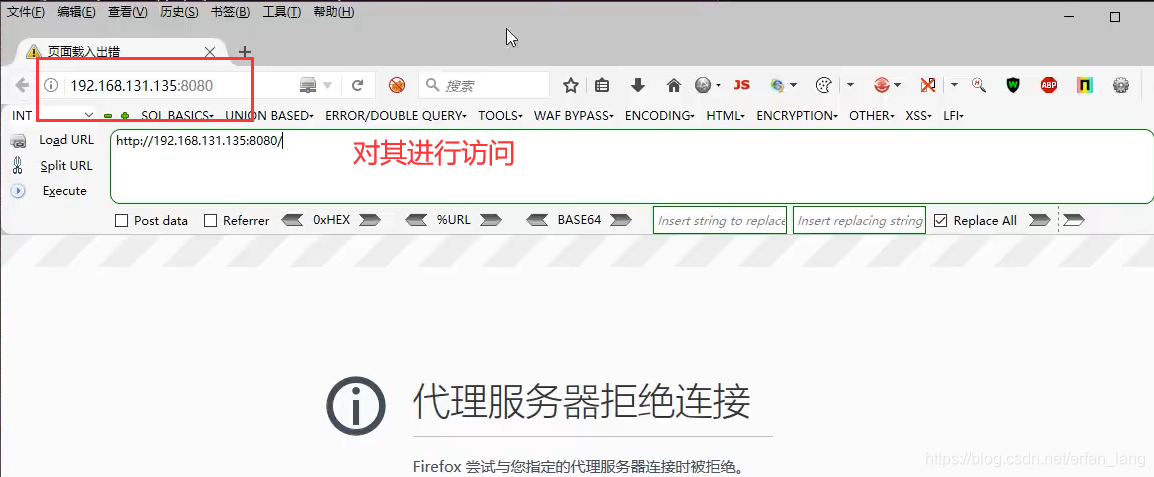The width and height of the screenshot is (1154, 477).
Task: Open the grey gear settings icon
Action: [1121, 85]
